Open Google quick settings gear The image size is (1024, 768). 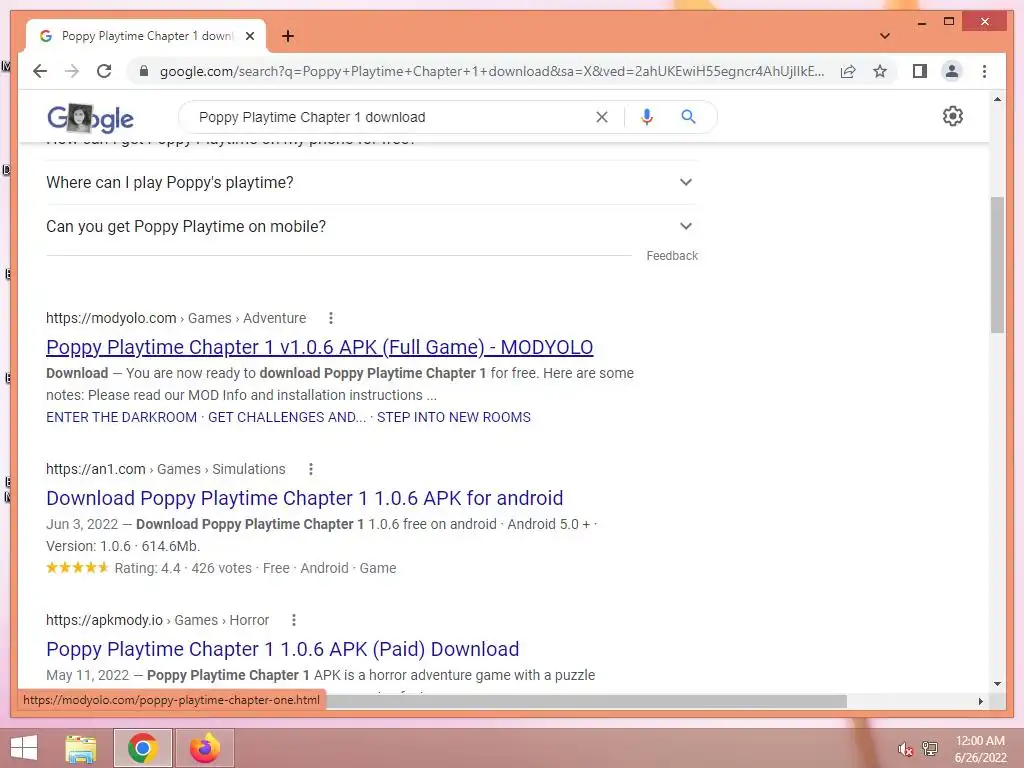pyautogui.click(x=952, y=116)
